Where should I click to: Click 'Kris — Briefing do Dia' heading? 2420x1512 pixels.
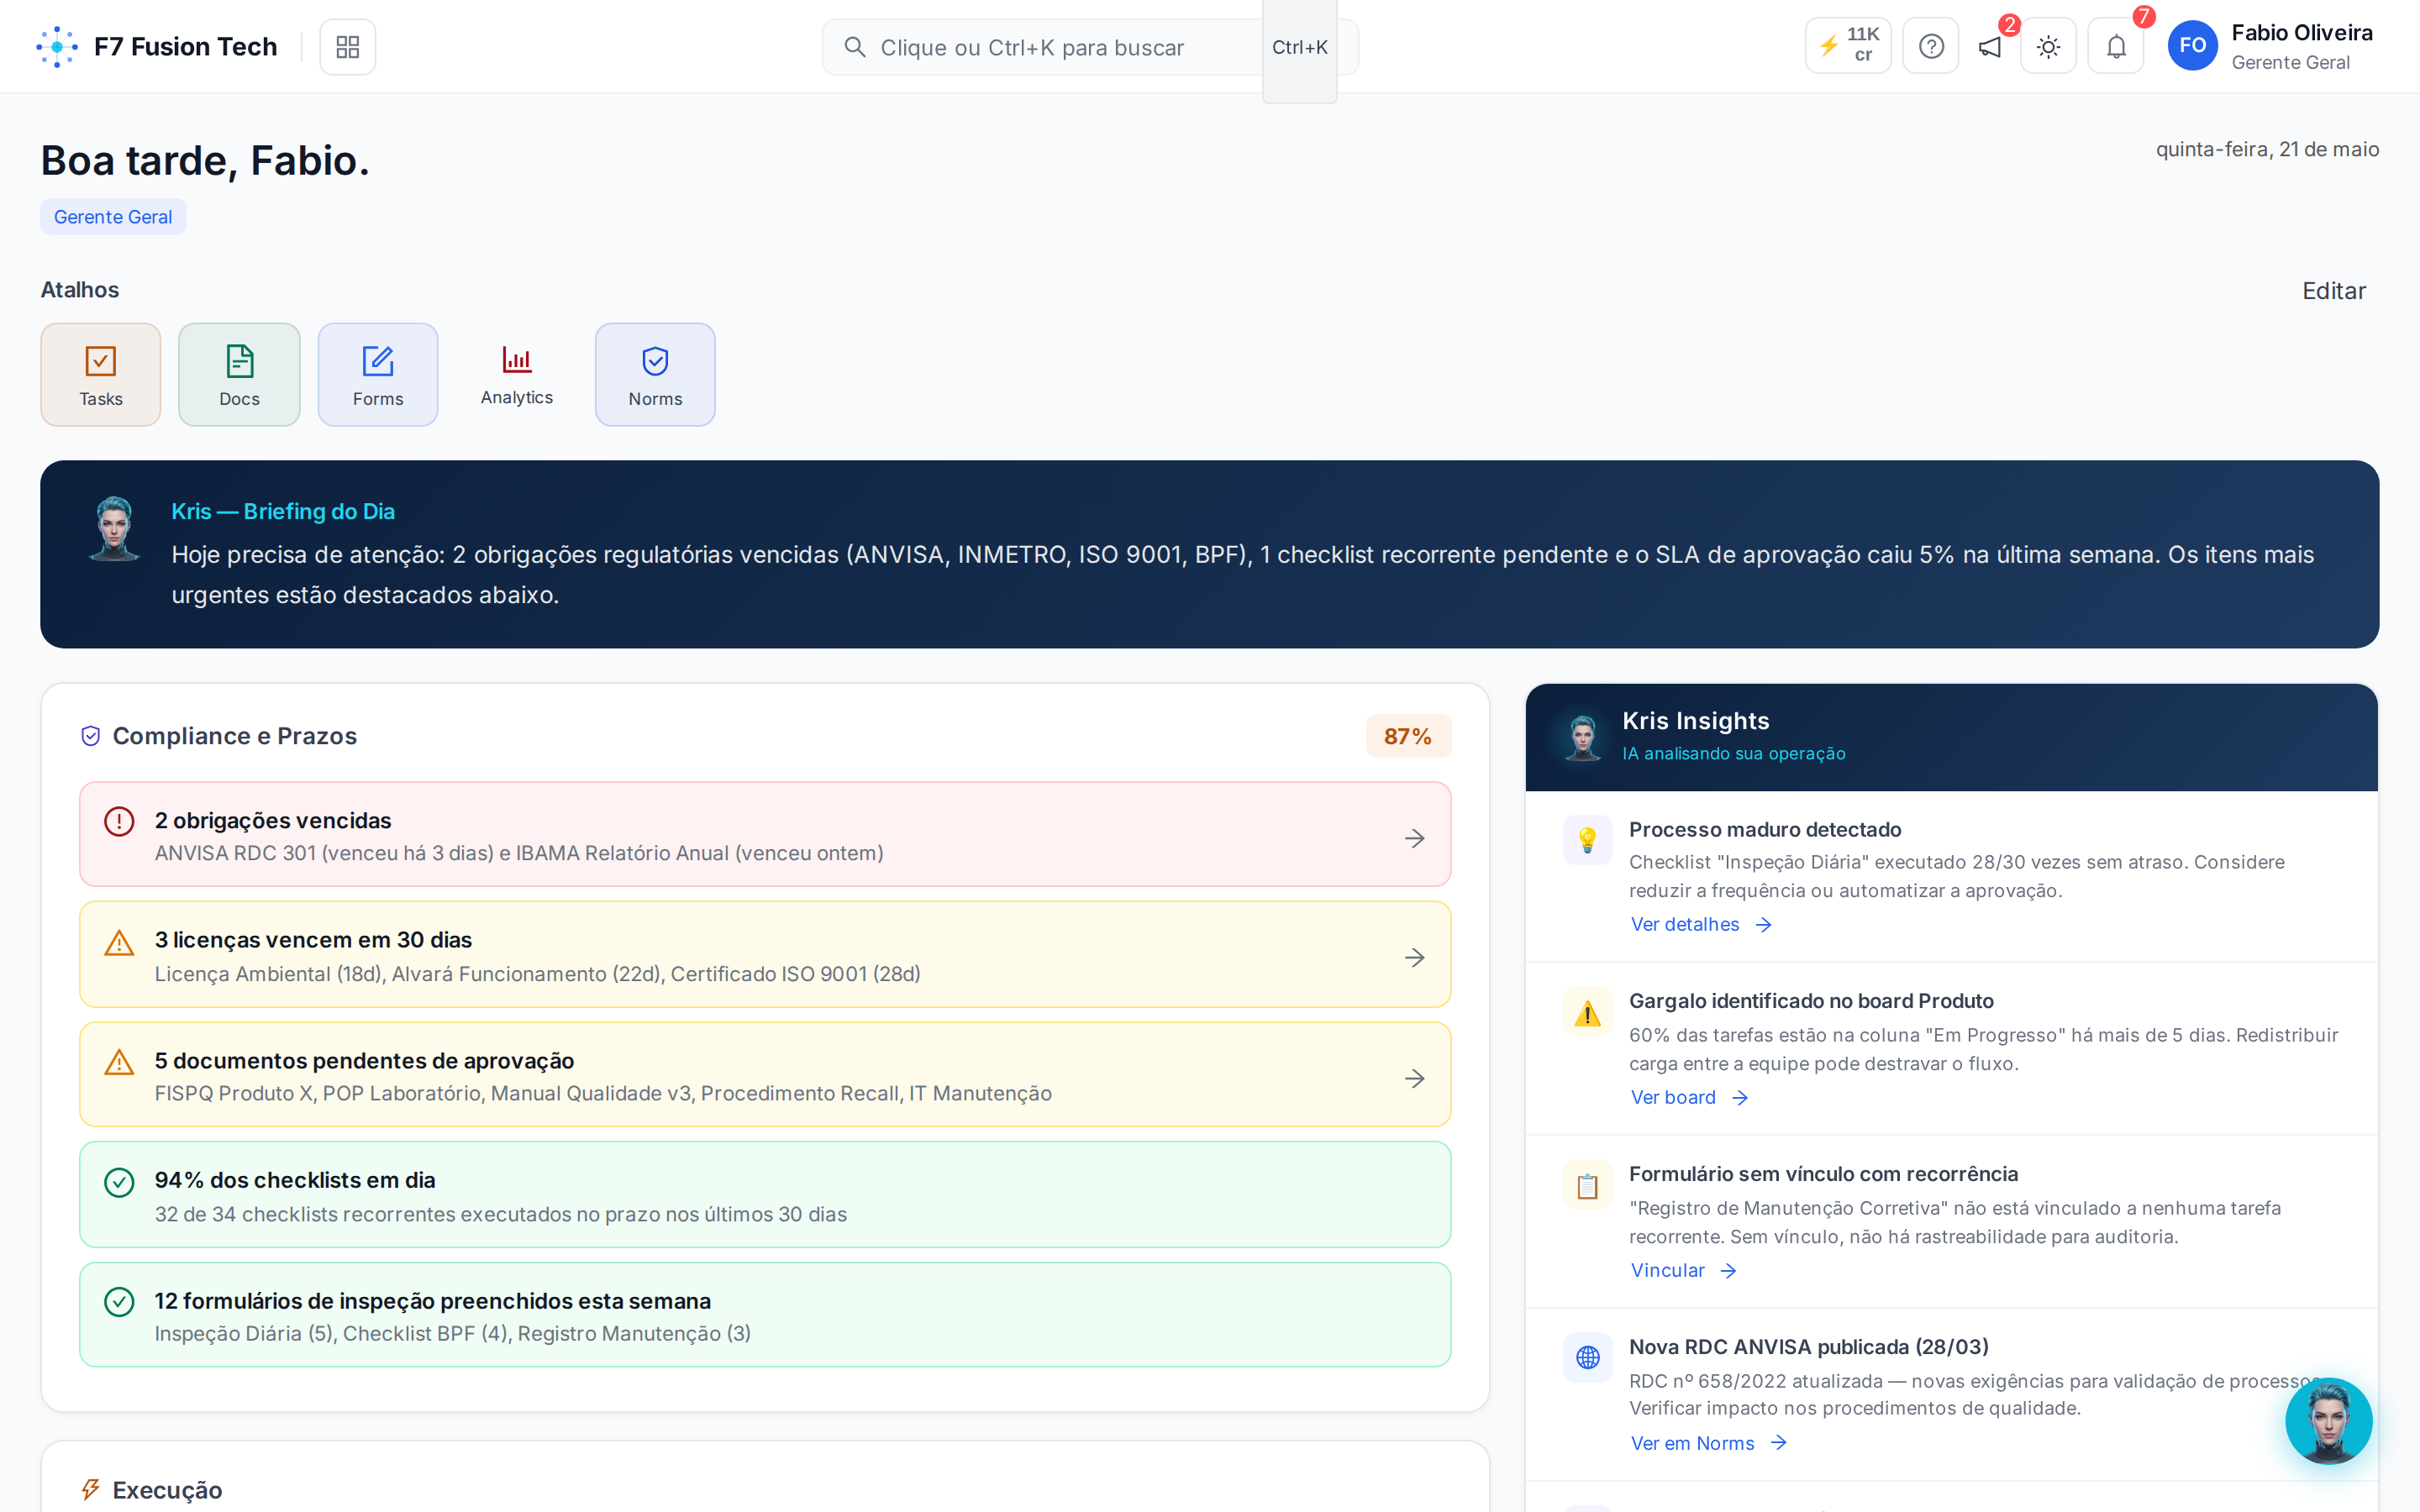283,511
